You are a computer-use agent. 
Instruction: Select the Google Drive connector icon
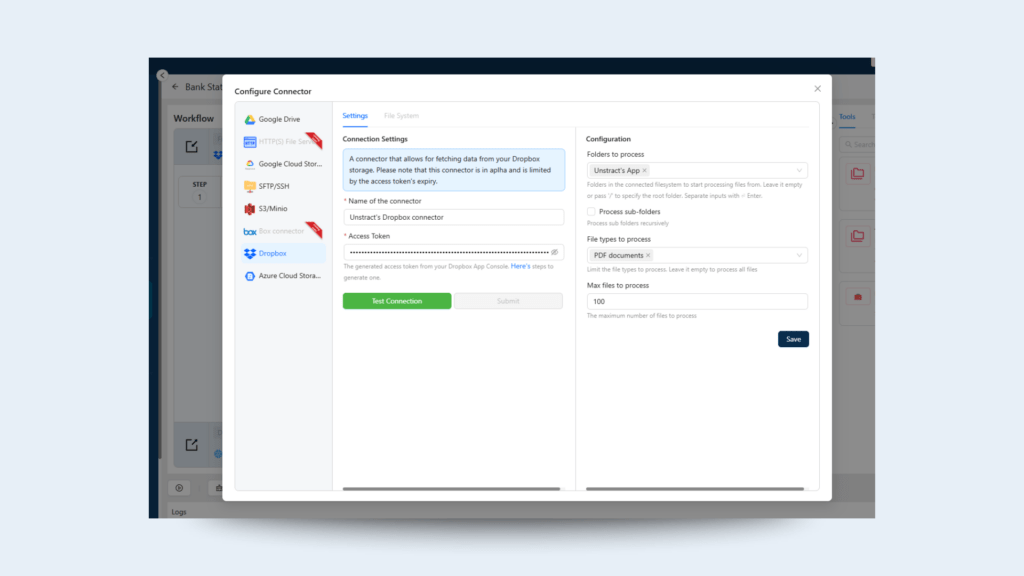pyautogui.click(x=250, y=119)
